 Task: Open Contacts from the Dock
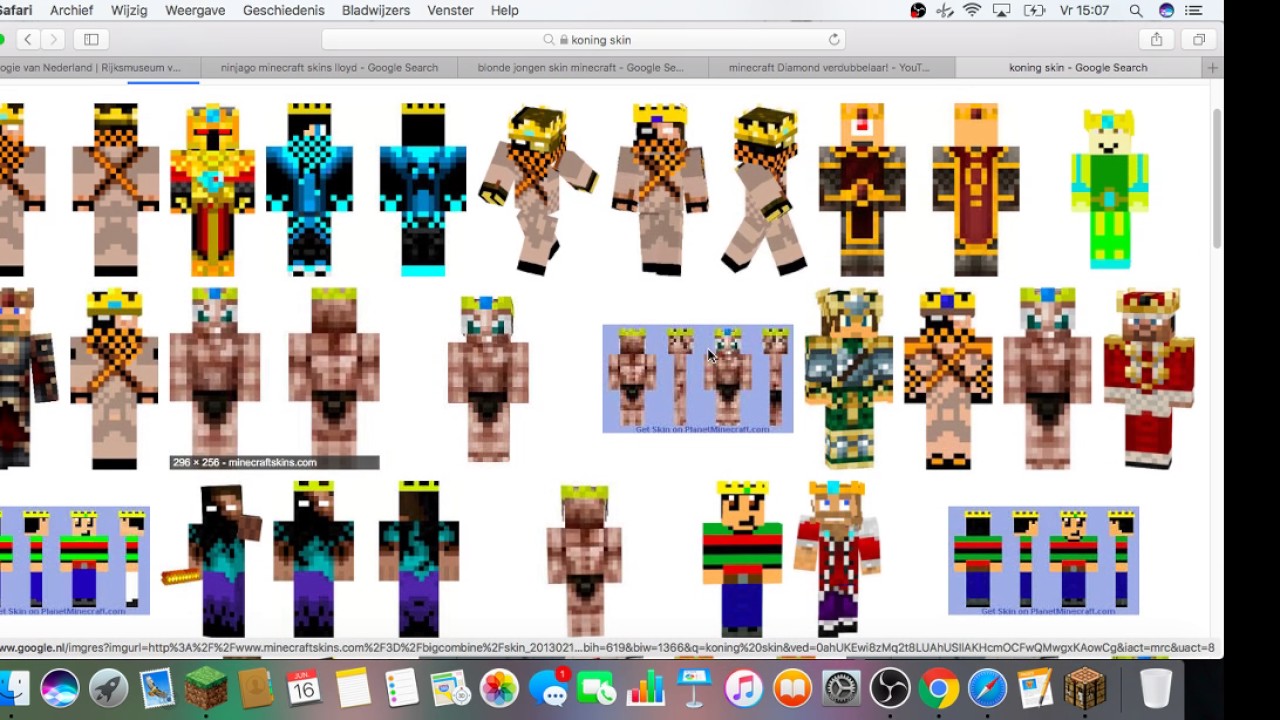(256, 688)
